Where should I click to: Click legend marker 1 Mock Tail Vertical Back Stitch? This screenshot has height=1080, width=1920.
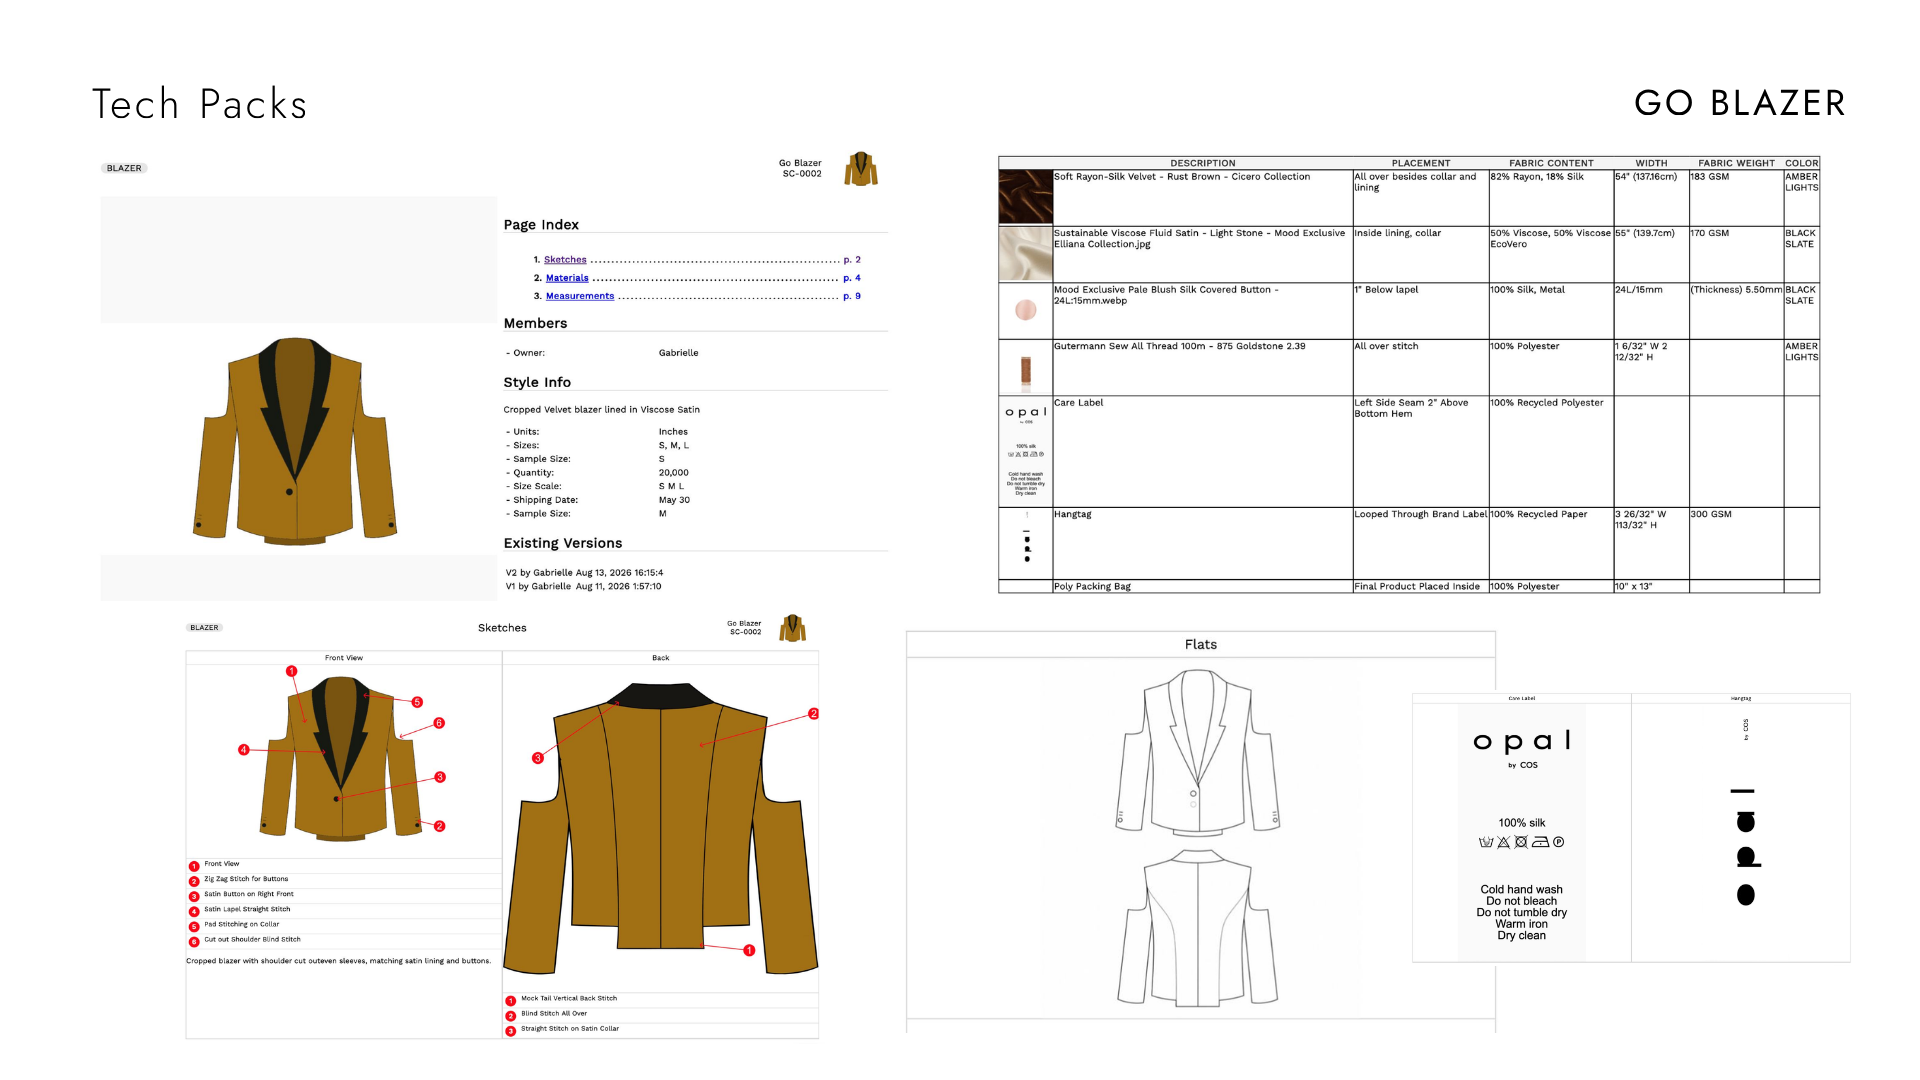pos(511,1000)
